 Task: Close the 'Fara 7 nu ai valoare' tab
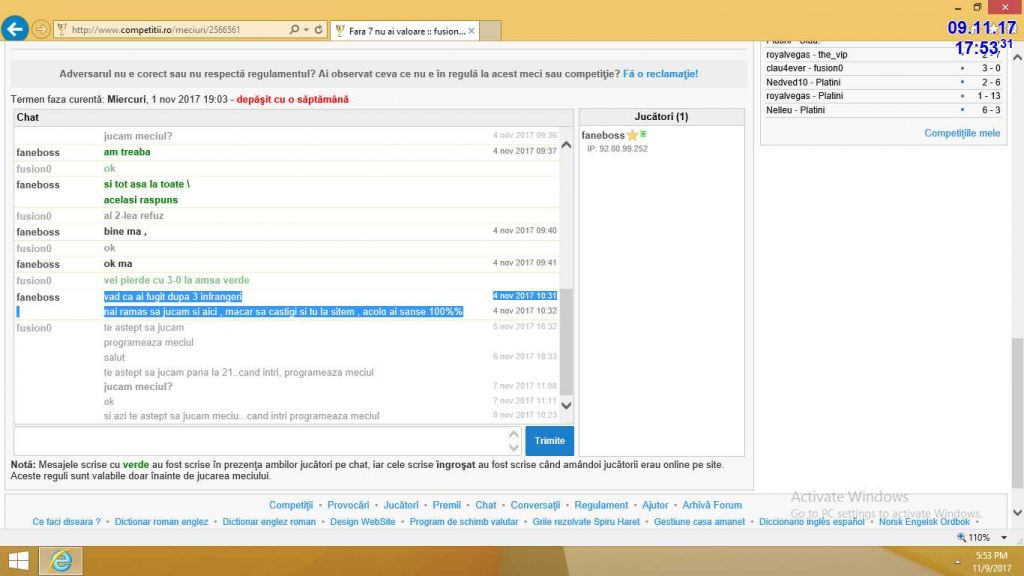coord(472,31)
